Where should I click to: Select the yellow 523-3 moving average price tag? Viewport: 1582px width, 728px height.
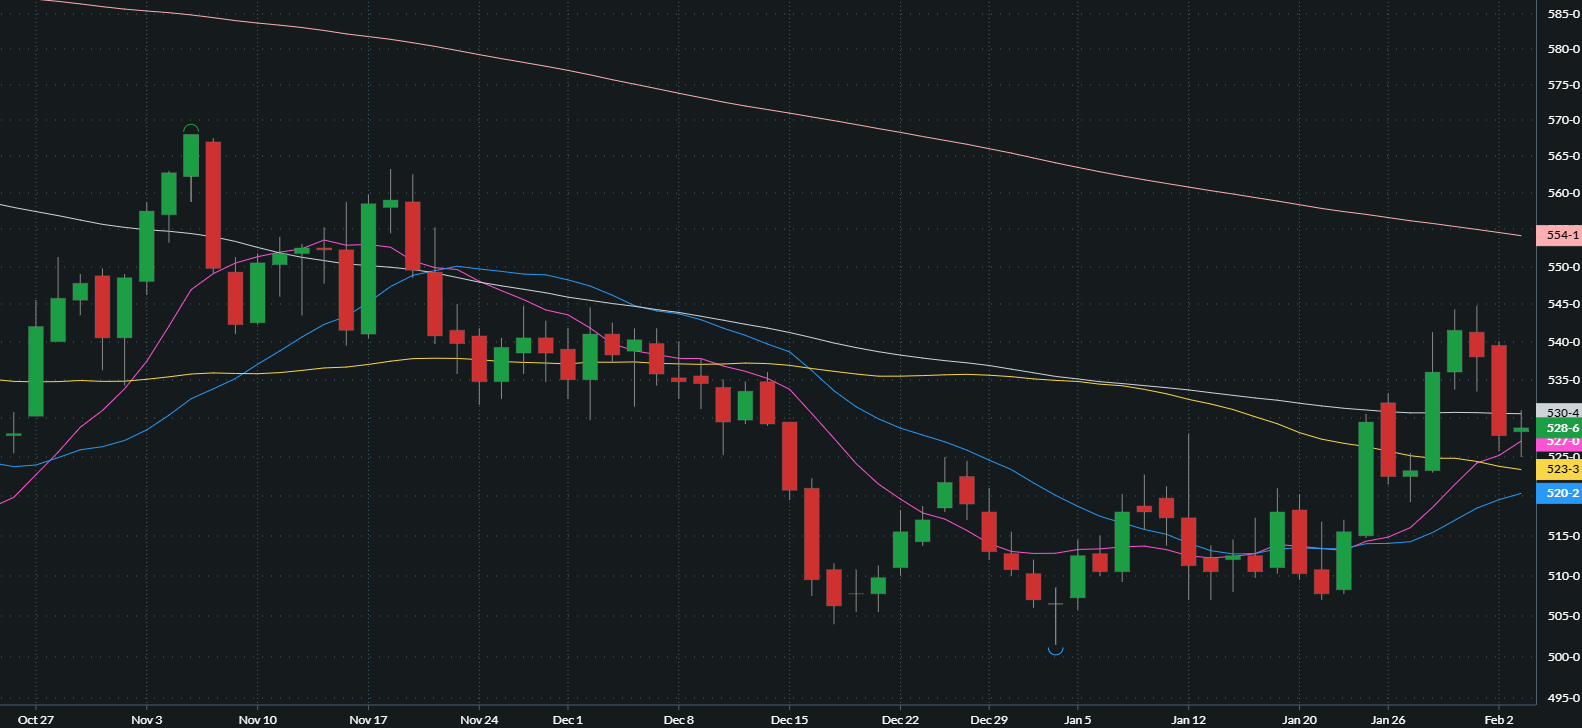tap(1562, 469)
